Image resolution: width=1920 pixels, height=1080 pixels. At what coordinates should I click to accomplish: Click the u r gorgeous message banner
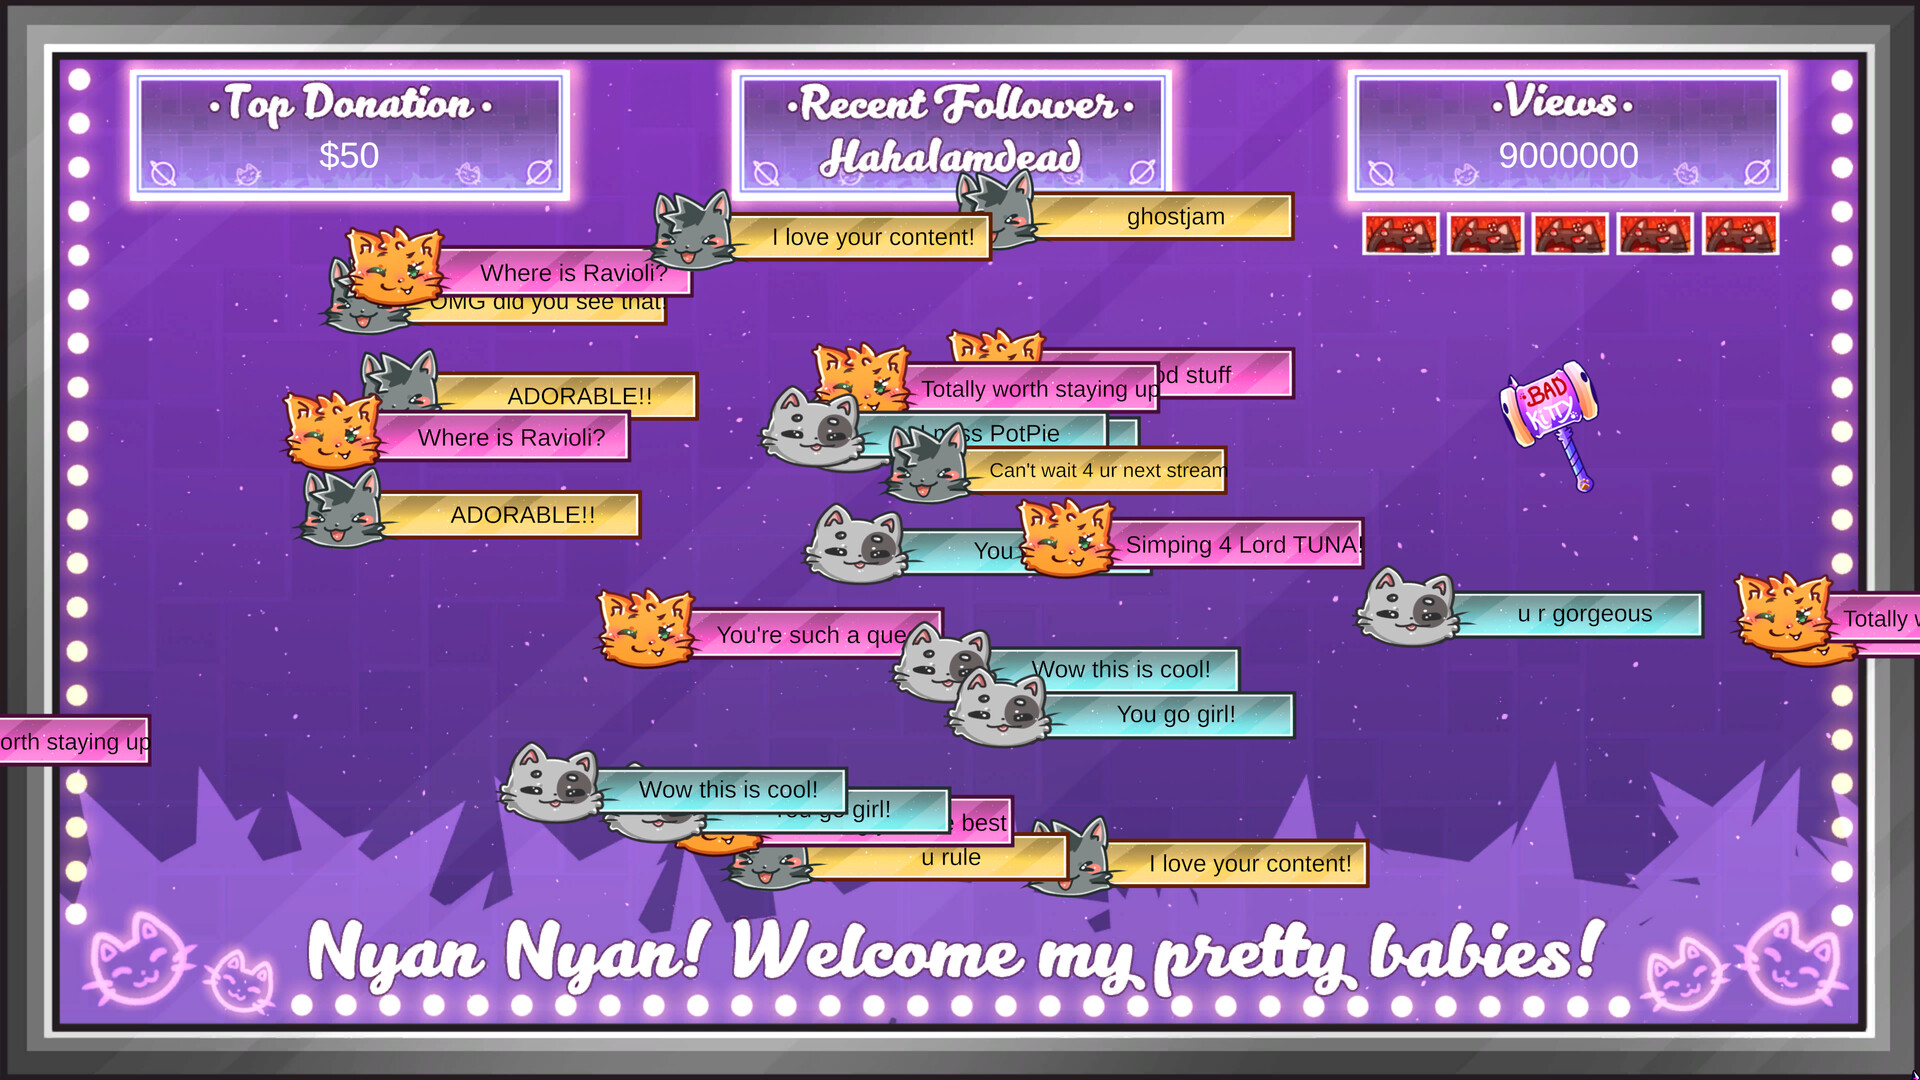pyautogui.click(x=1584, y=614)
